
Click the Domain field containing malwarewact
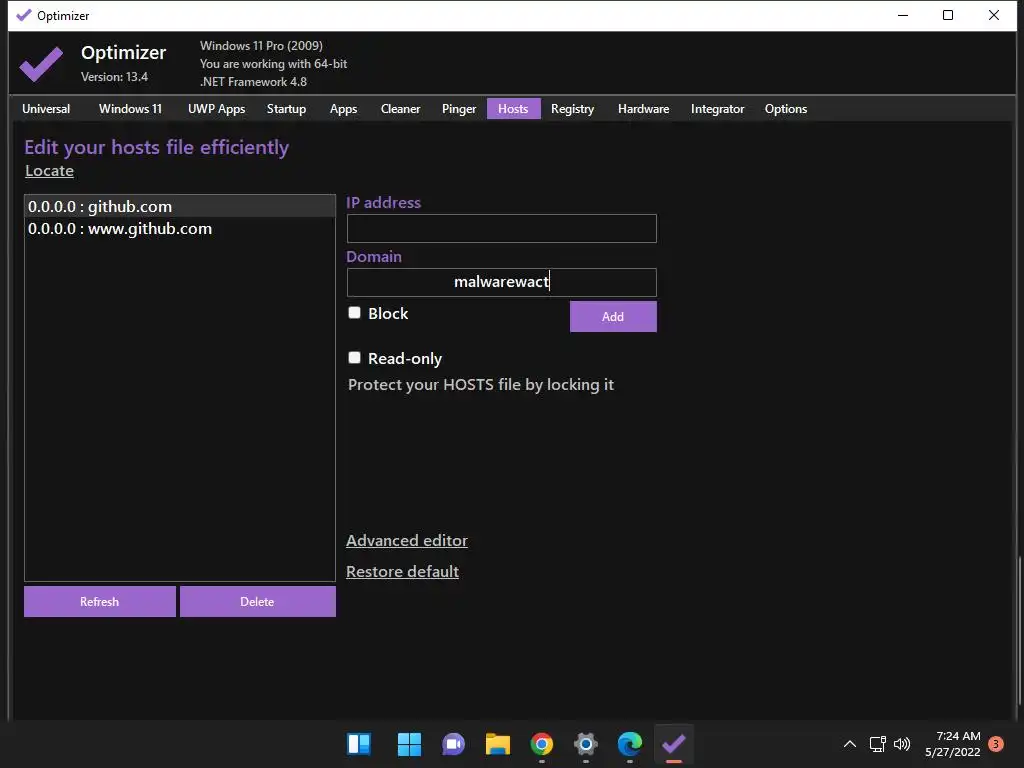click(x=502, y=282)
